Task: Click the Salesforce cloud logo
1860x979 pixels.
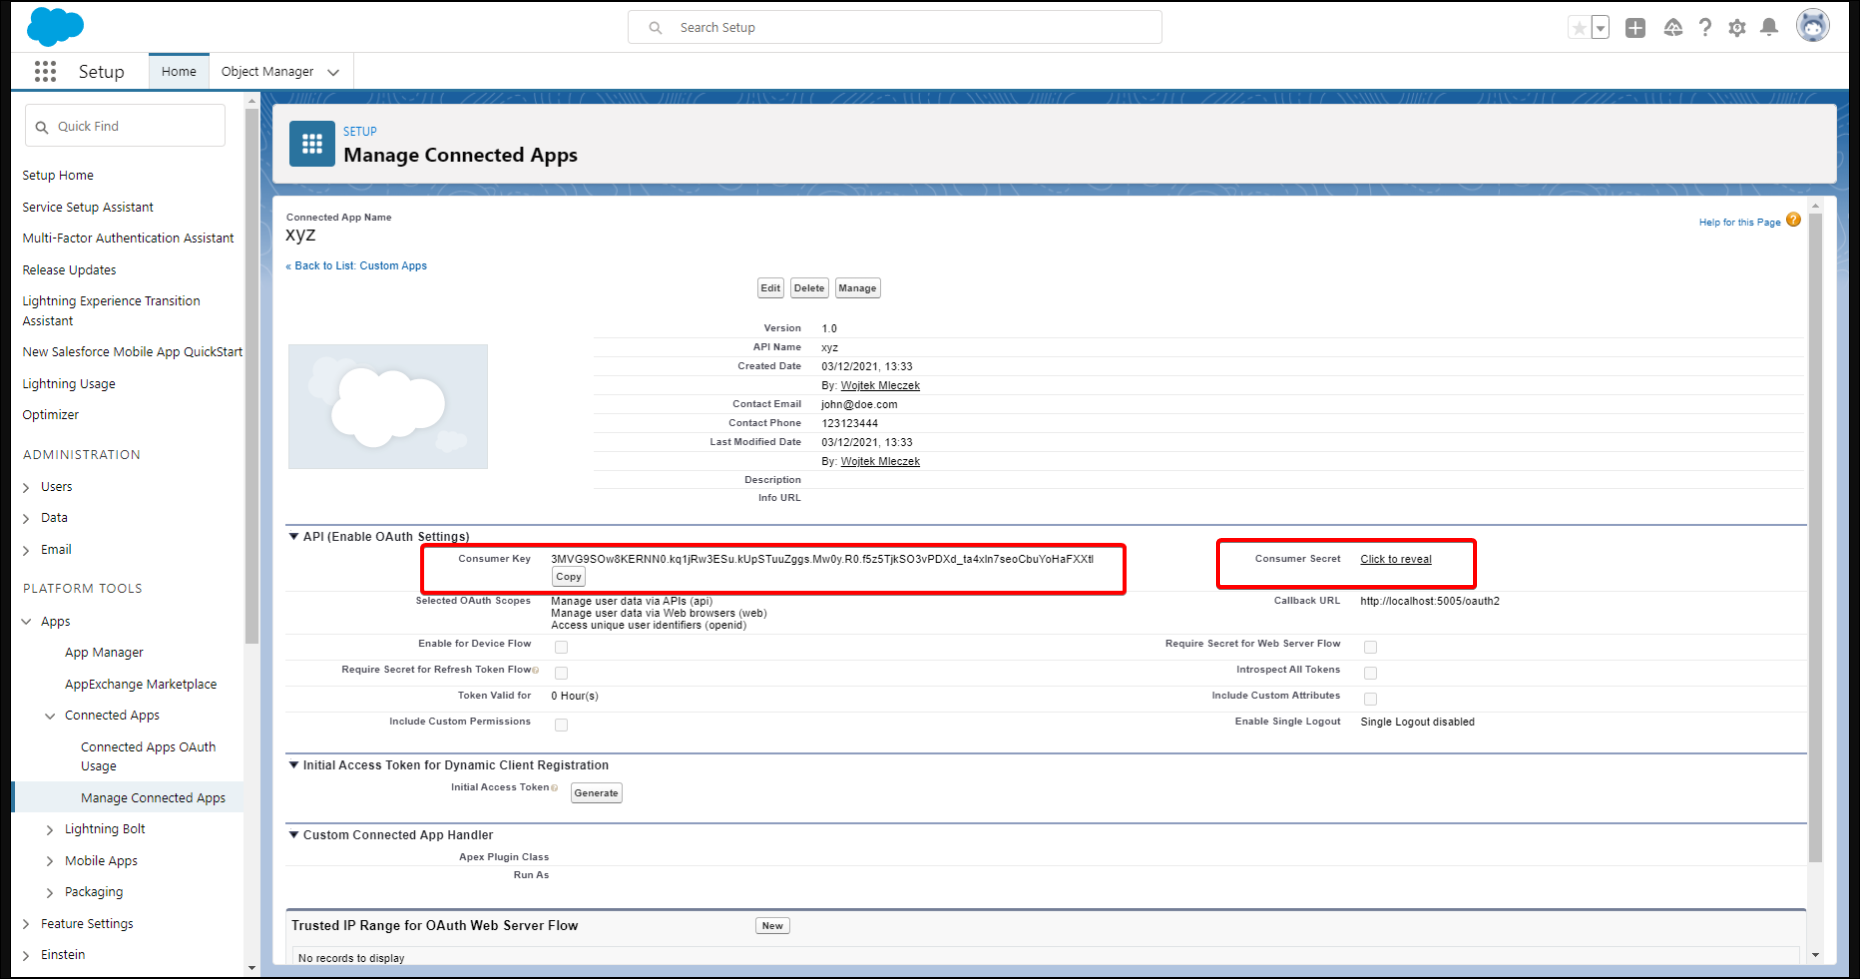Action: click(x=54, y=27)
